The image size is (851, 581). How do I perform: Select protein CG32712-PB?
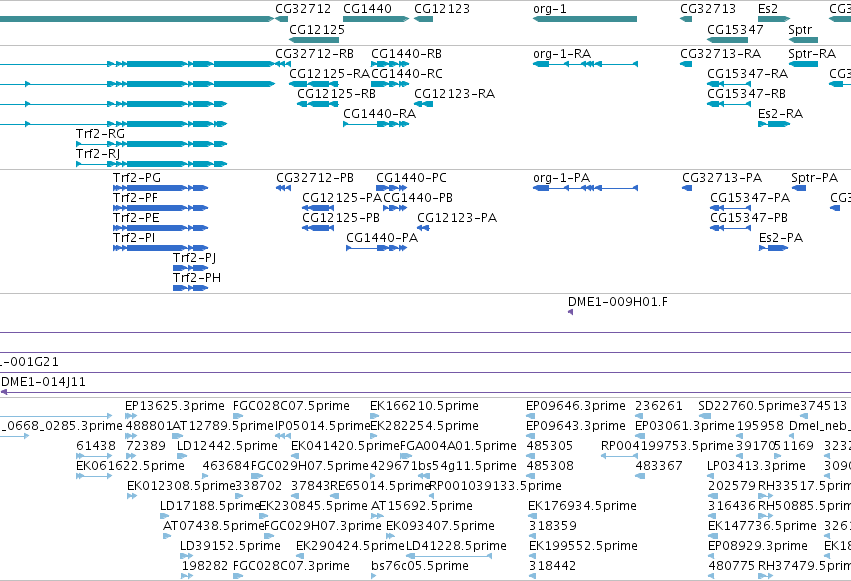315,178
